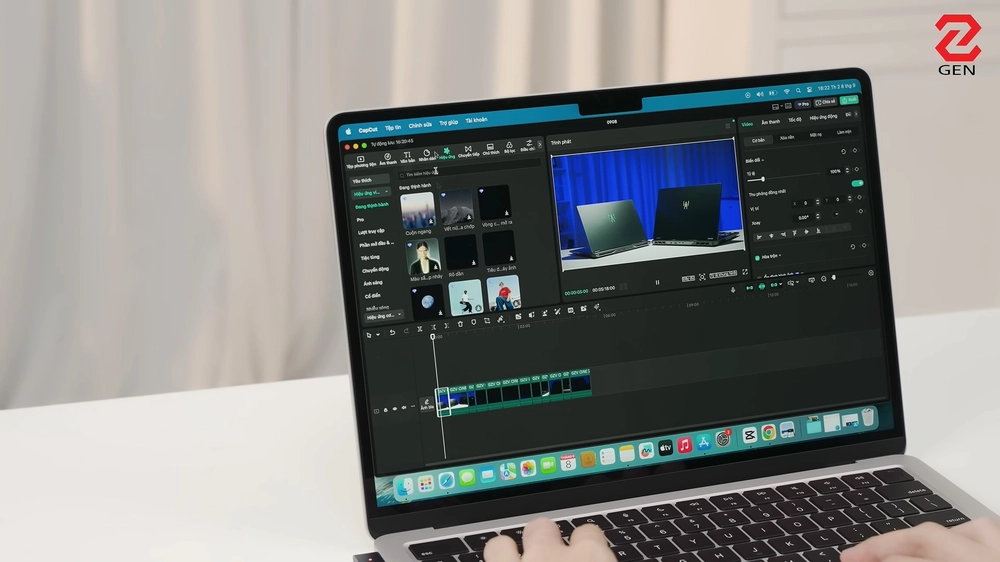The height and width of the screenshot is (562, 1000).
Task: Click the microphone record icon above timeline
Action: click(733, 290)
